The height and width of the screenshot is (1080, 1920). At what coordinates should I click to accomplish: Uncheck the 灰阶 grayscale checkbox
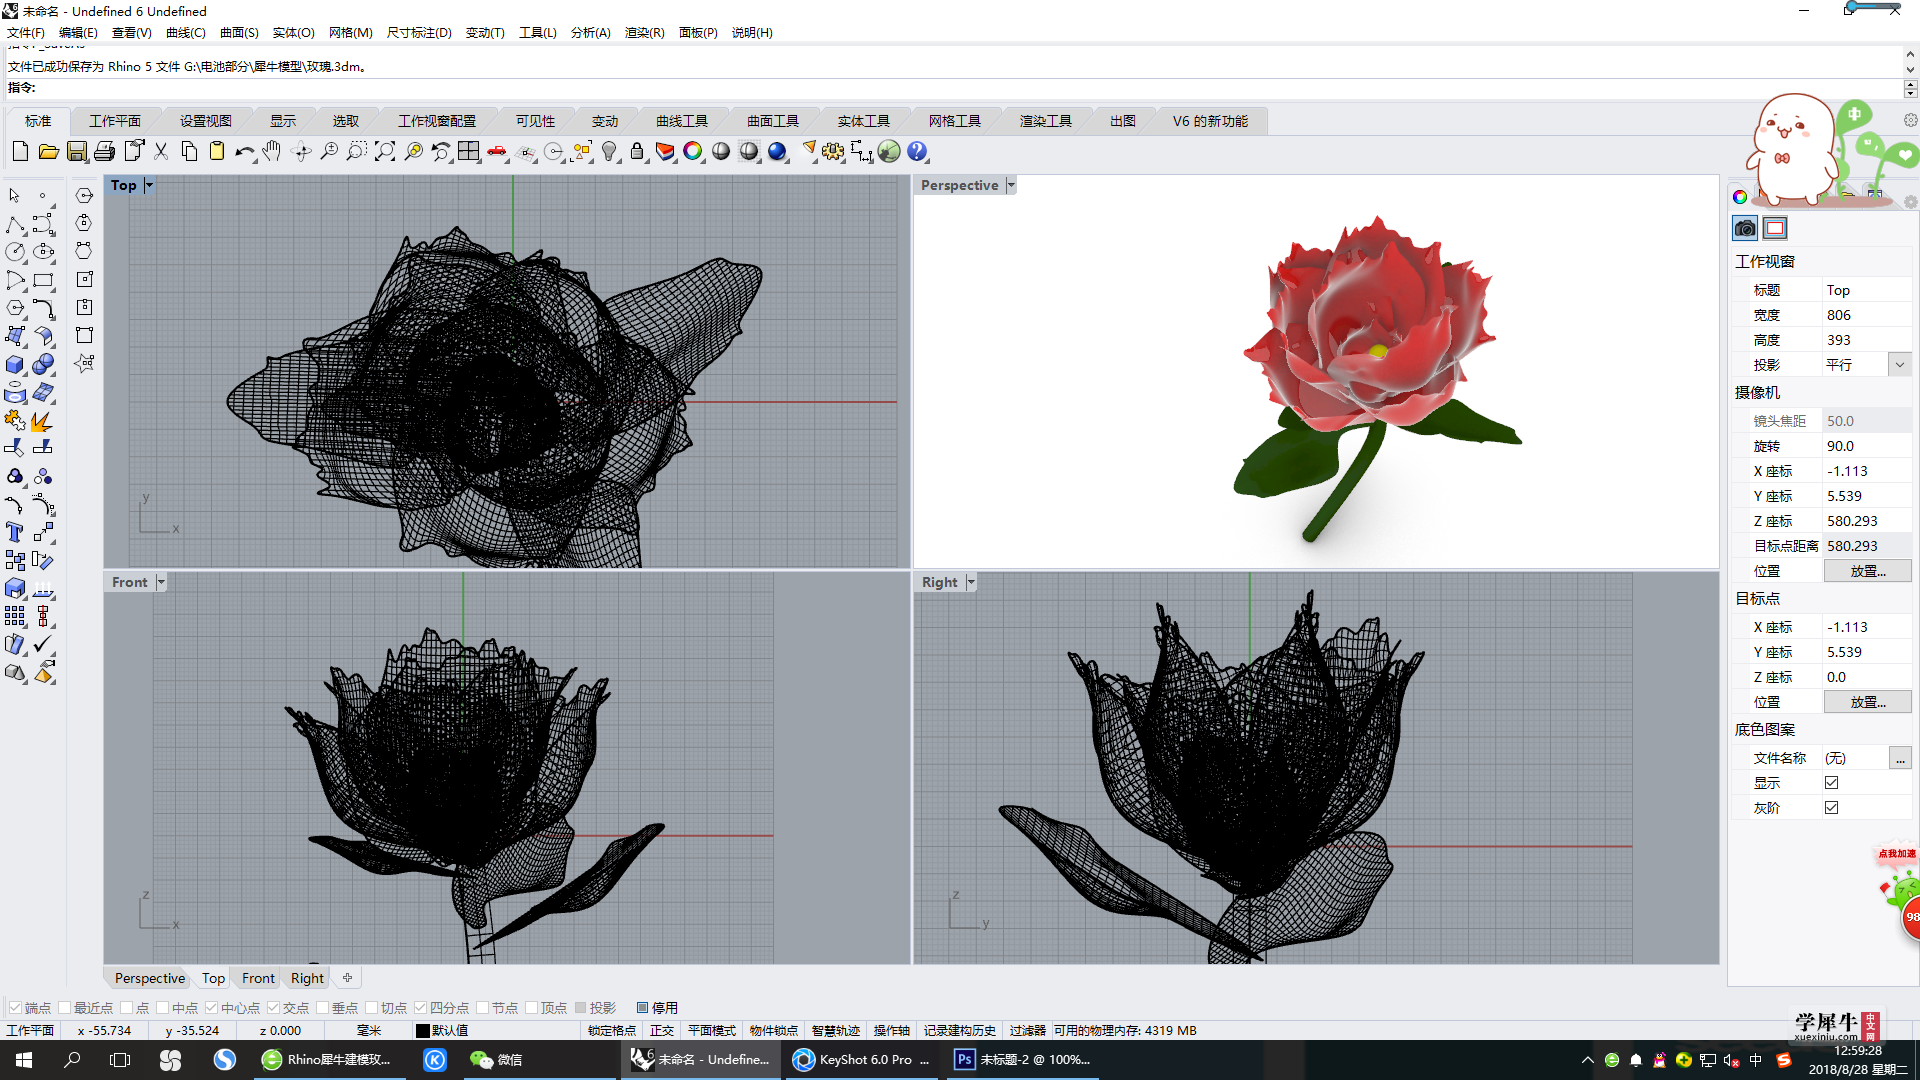point(1831,807)
